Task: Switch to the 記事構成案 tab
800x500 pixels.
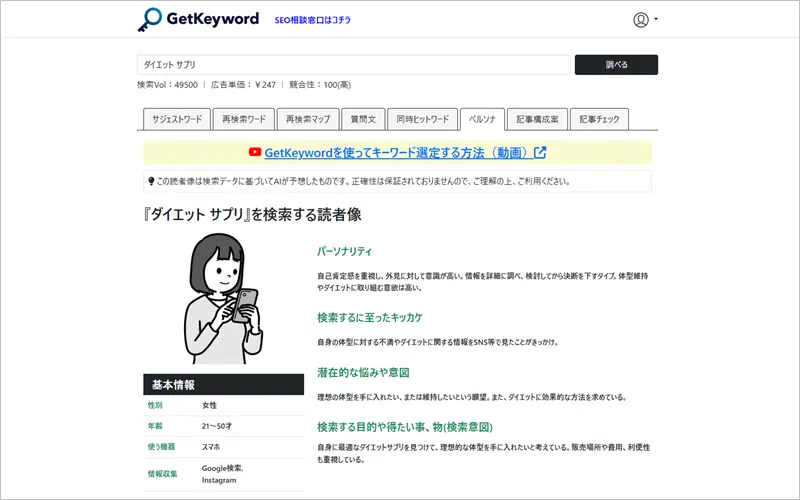Action: [x=539, y=119]
